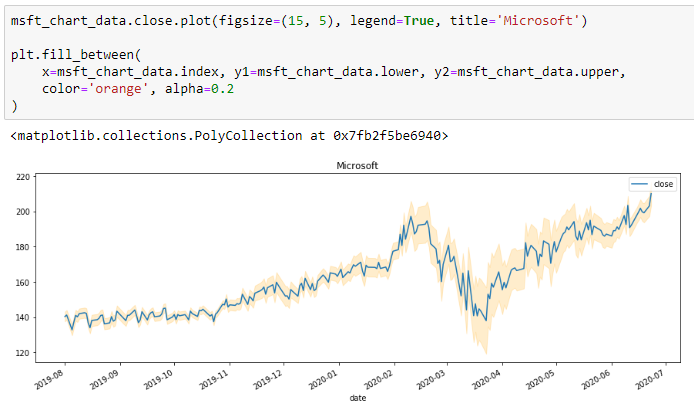Click the x-axis tick label 2020-01
The height and width of the screenshot is (409, 694).
pyautogui.click(x=323, y=380)
